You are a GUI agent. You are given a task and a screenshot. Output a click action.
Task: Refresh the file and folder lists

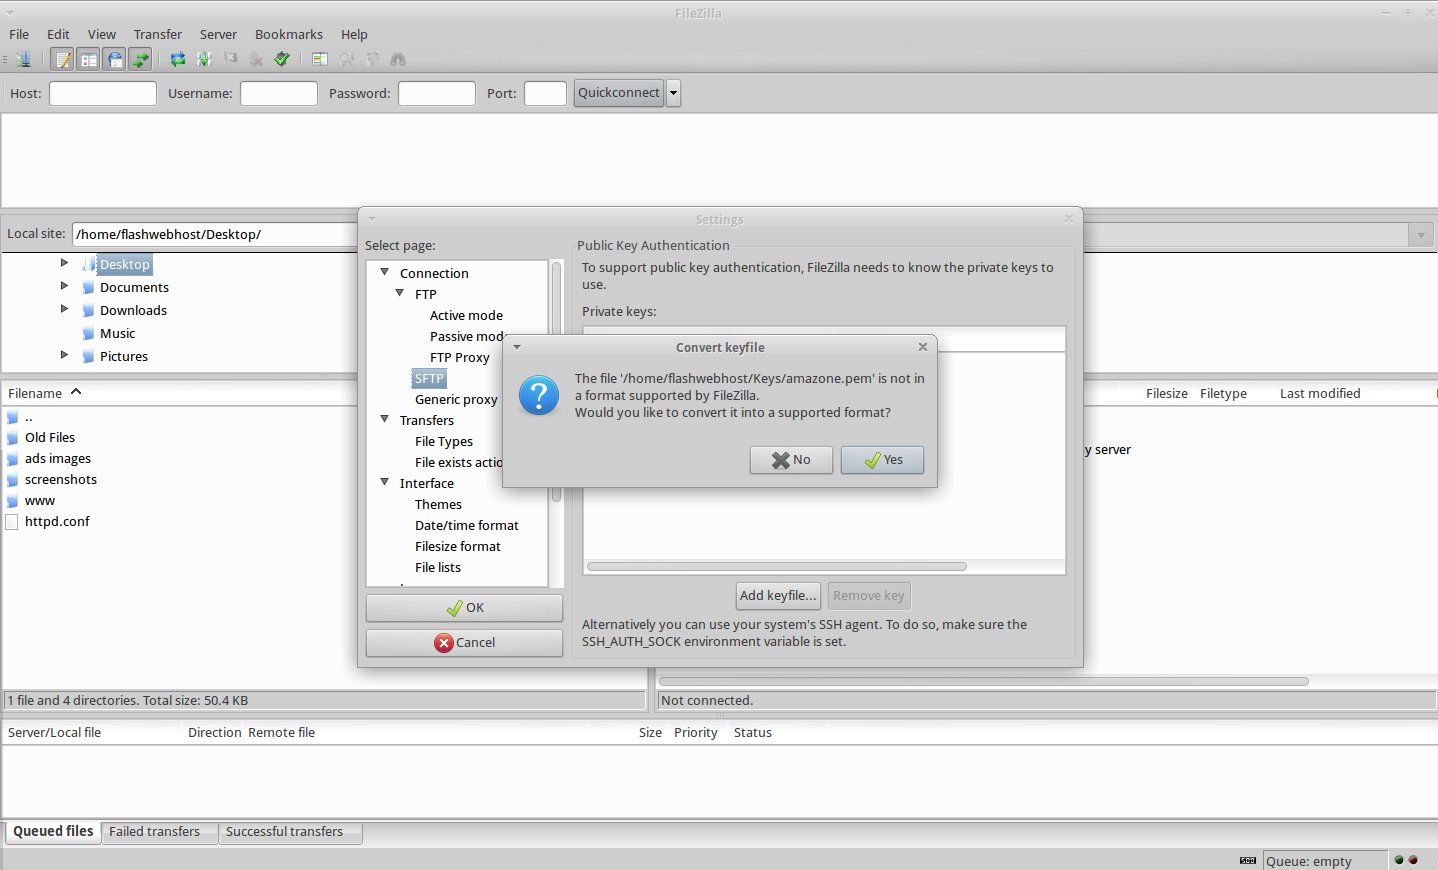point(178,59)
